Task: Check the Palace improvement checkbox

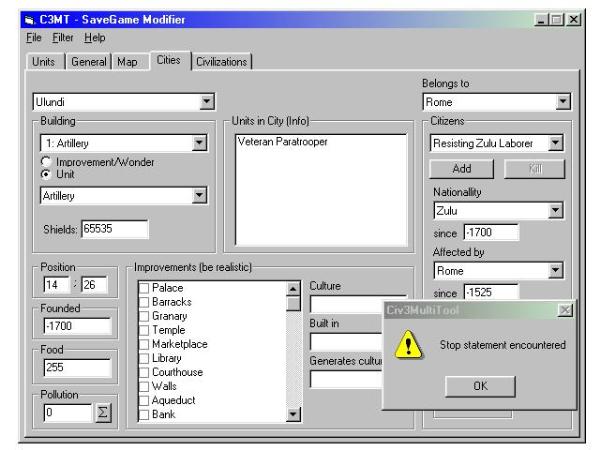Action: tap(143, 288)
